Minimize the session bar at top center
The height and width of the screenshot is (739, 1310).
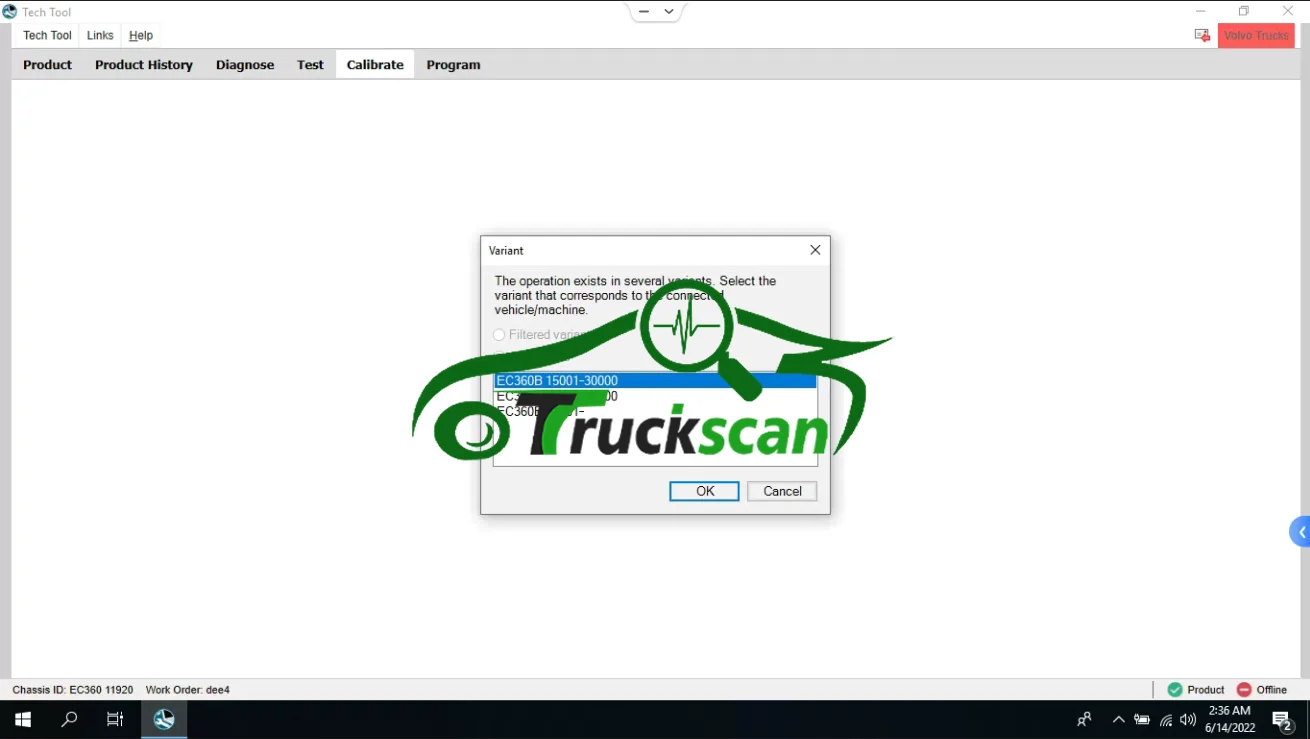tap(643, 12)
